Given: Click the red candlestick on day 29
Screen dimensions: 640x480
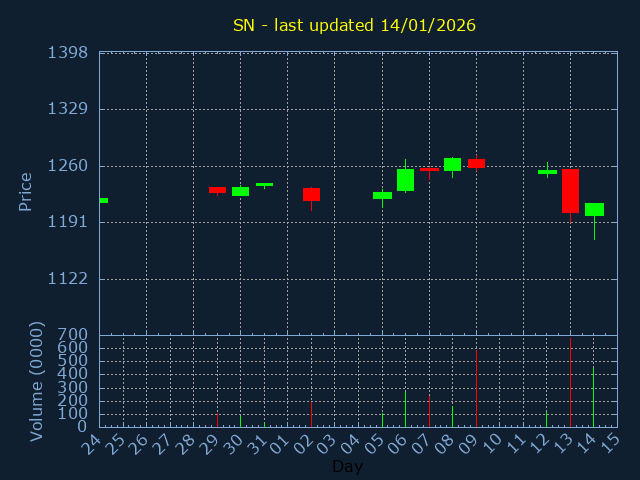Looking at the screenshot, I should click(x=217, y=189).
